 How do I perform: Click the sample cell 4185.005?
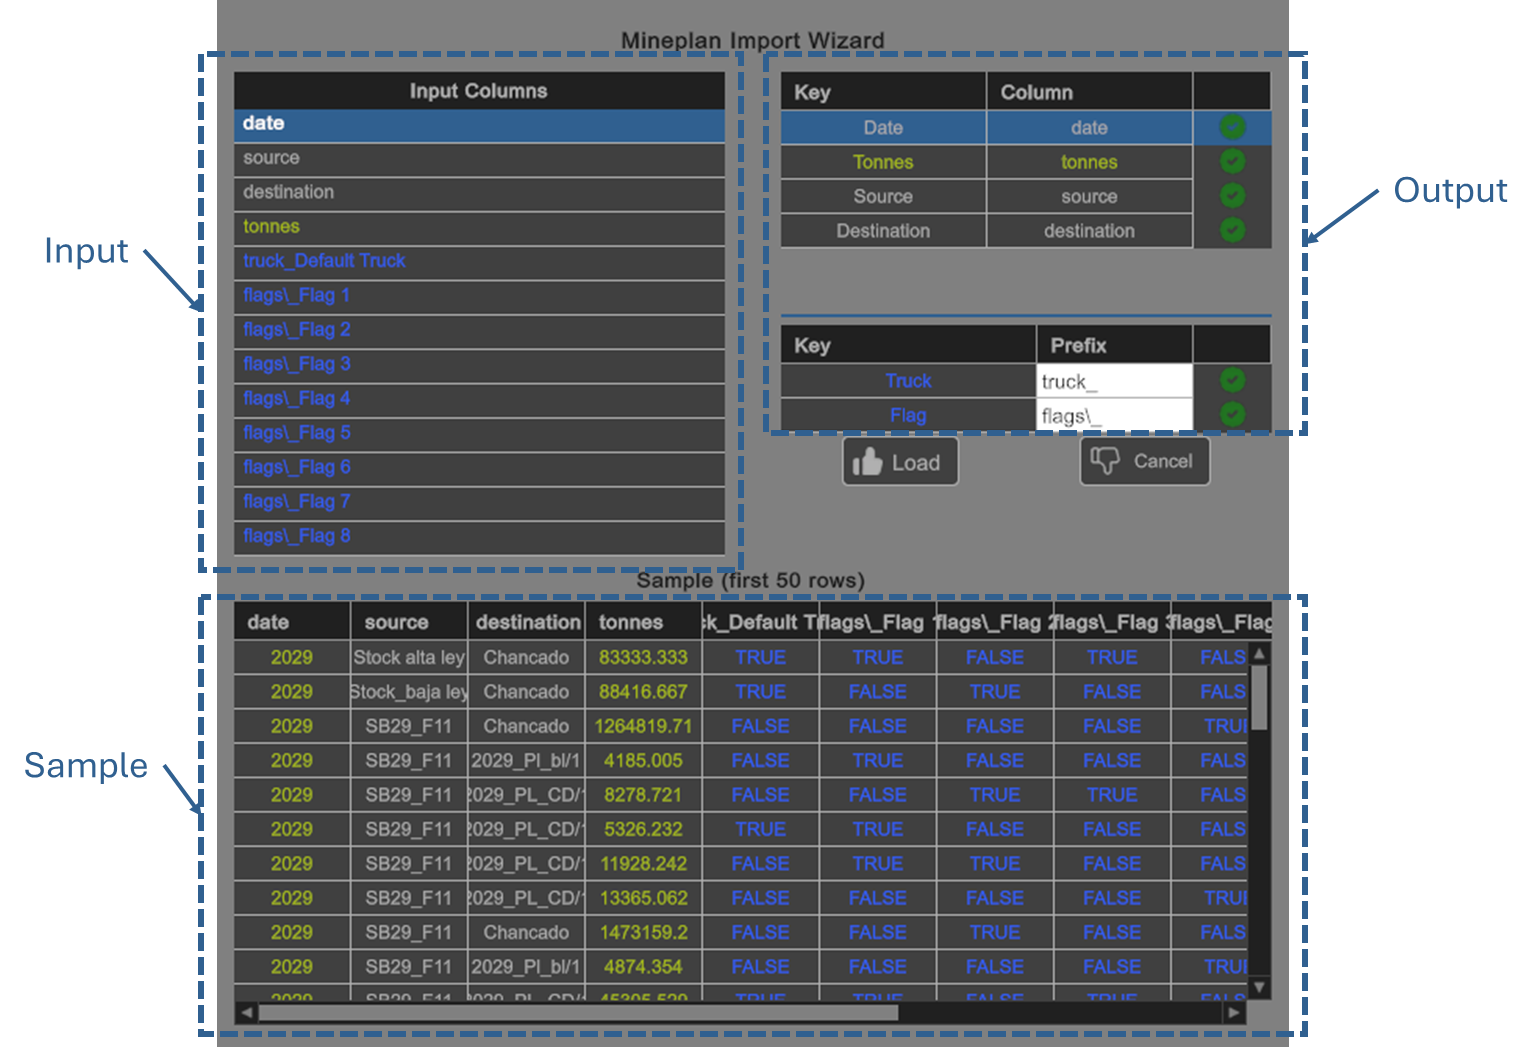(643, 761)
